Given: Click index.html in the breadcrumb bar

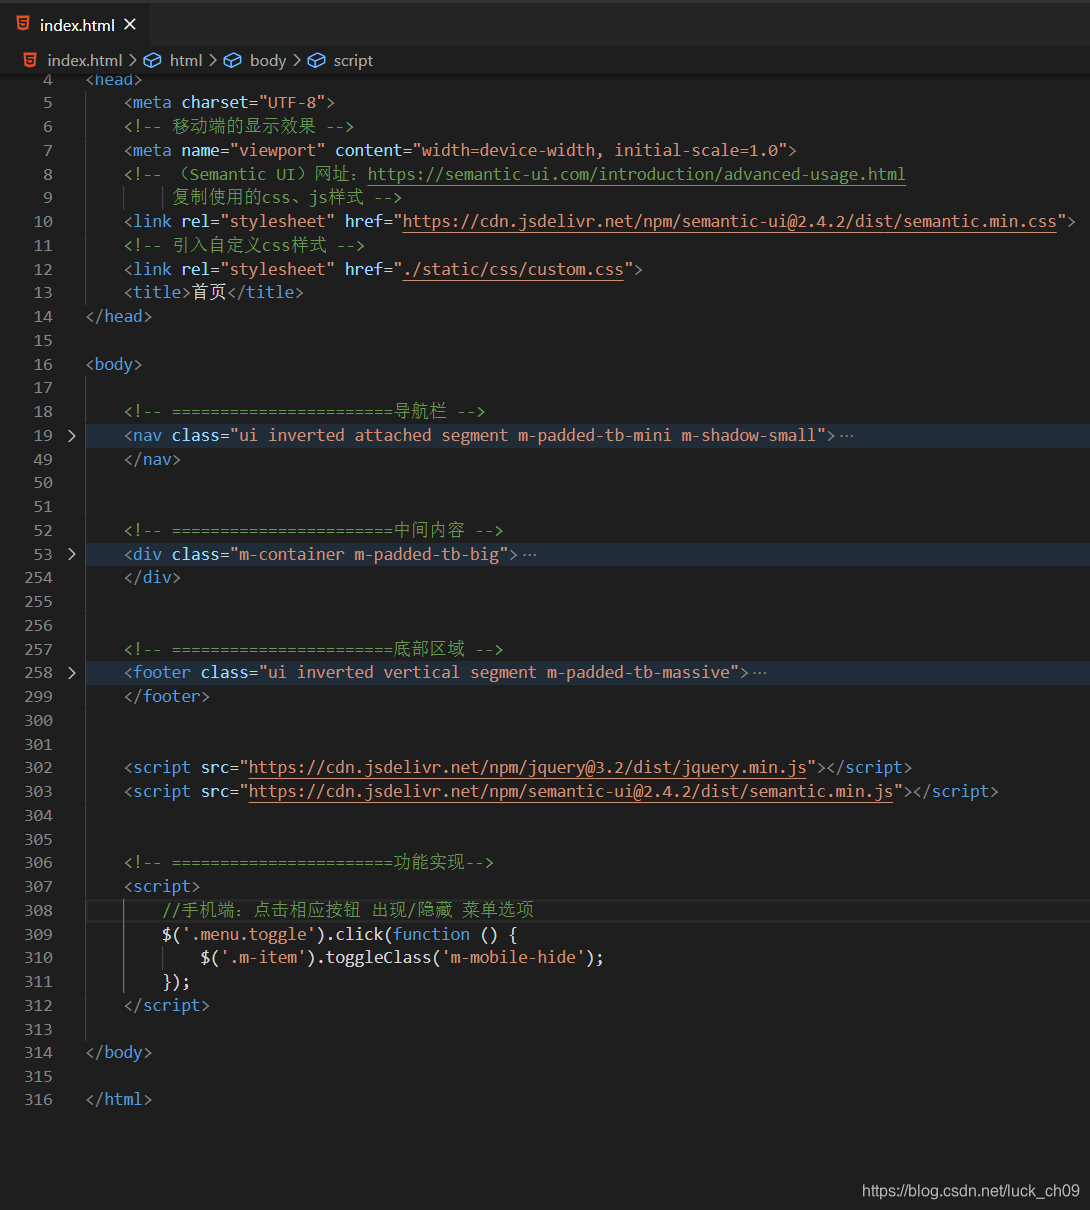Looking at the screenshot, I should [x=85, y=60].
